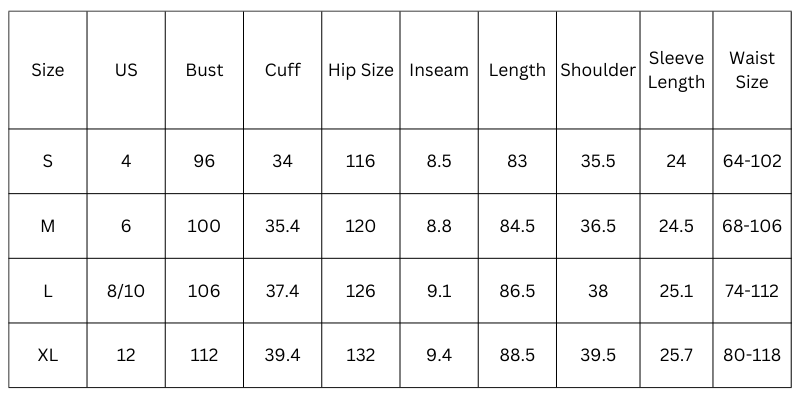
Task: Click the 88.5 length cell
Action: coord(517,355)
